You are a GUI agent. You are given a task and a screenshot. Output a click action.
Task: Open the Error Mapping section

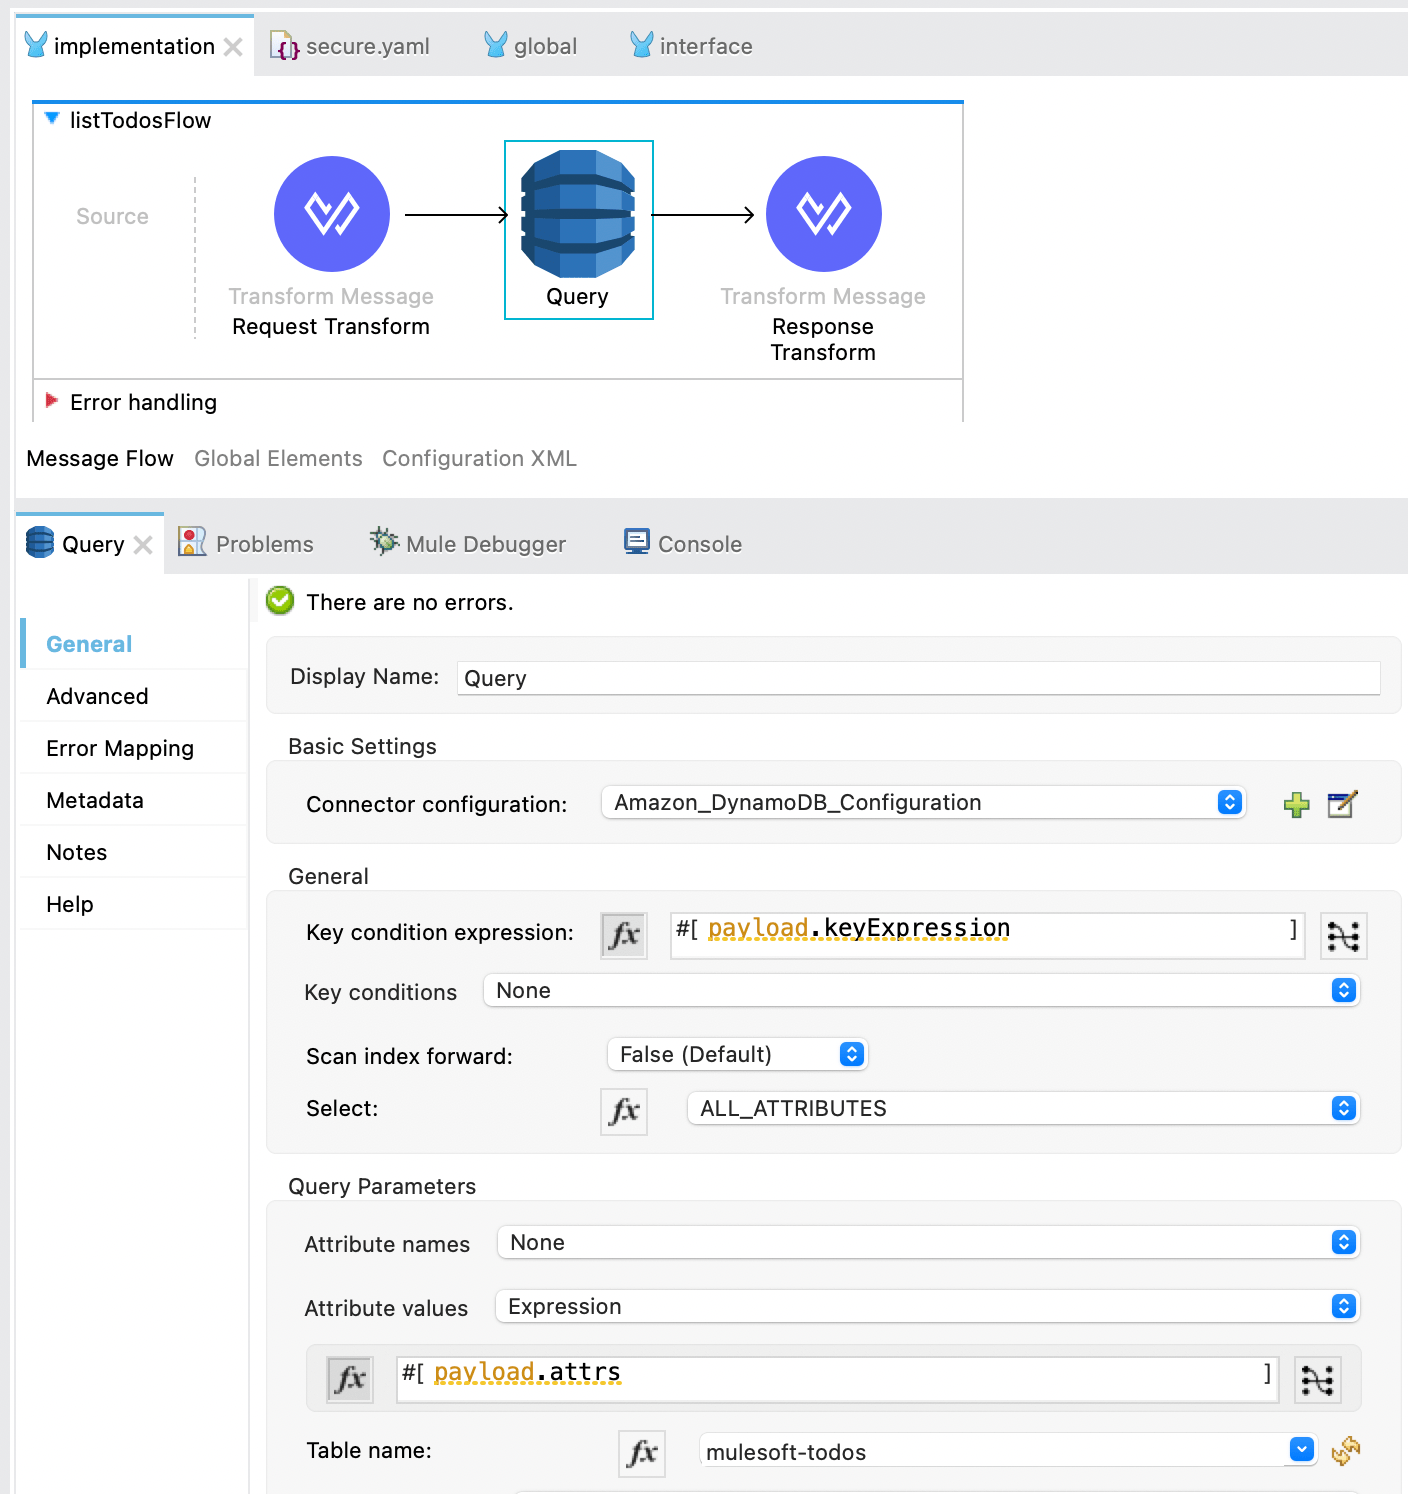[x=119, y=747]
